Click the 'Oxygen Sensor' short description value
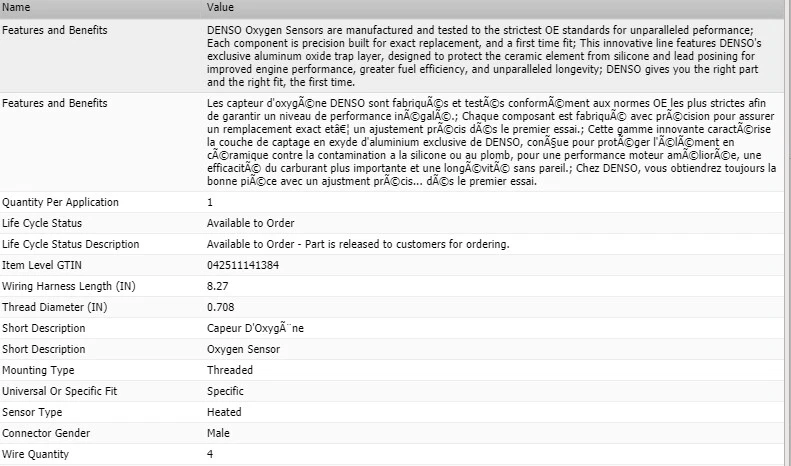The height and width of the screenshot is (466, 791). coord(243,349)
